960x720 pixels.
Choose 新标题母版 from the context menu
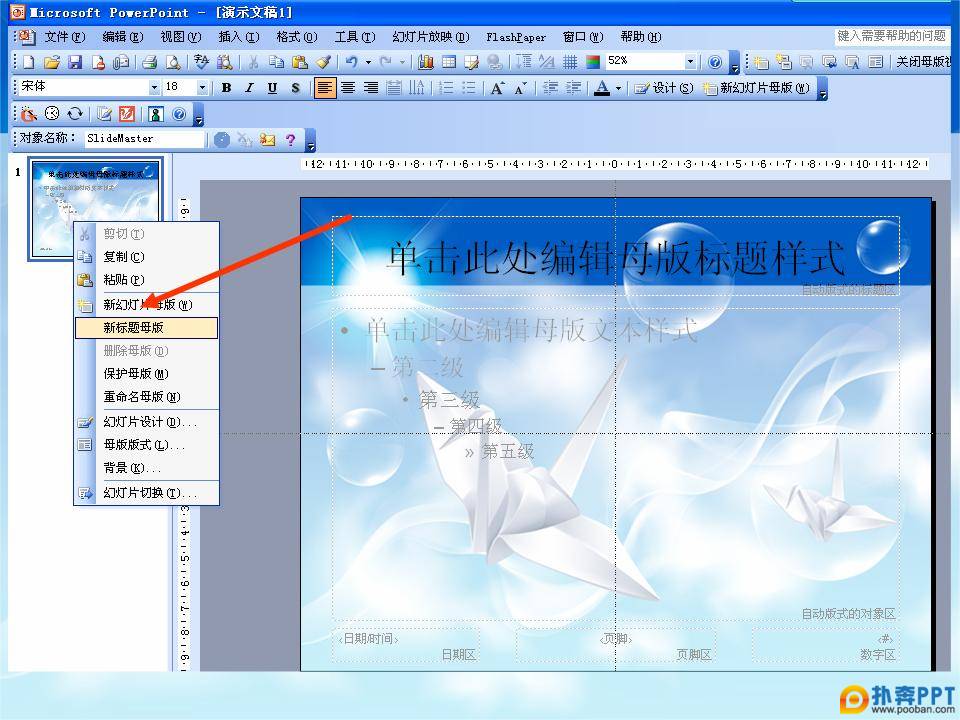(x=146, y=328)
